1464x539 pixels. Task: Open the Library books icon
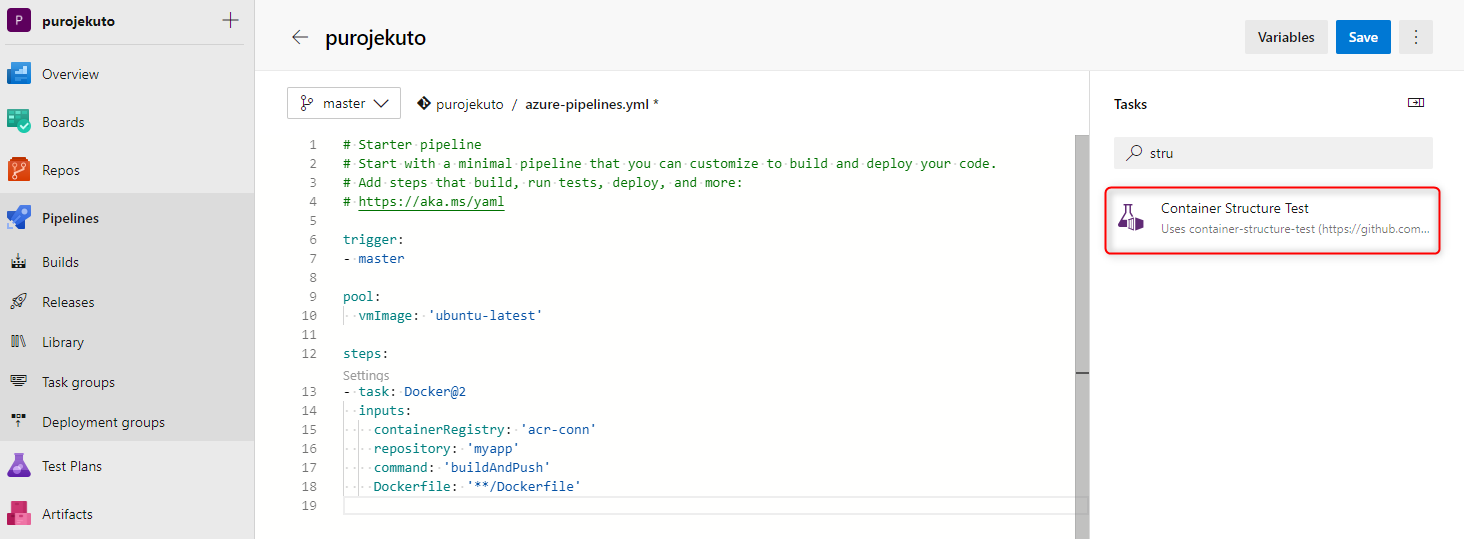[x=19, y=342]
